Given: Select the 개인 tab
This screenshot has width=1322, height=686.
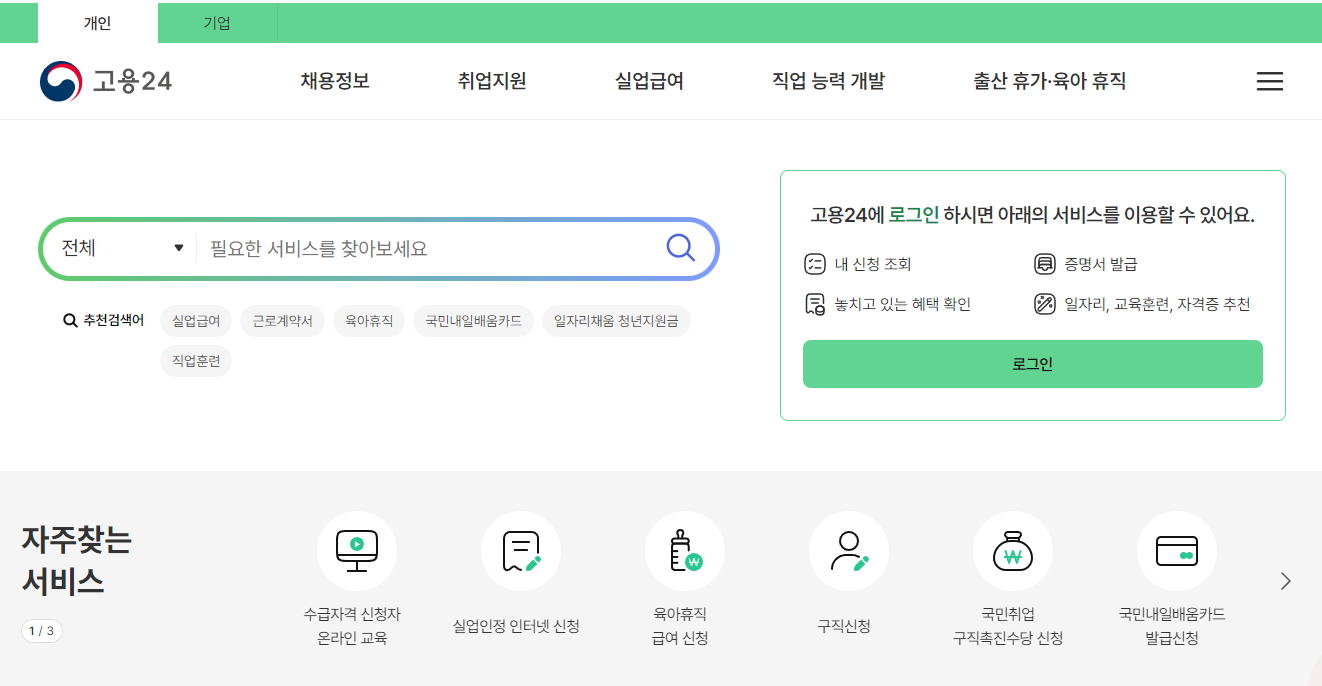Looking at the screenshot, I should tap(96, 22).
